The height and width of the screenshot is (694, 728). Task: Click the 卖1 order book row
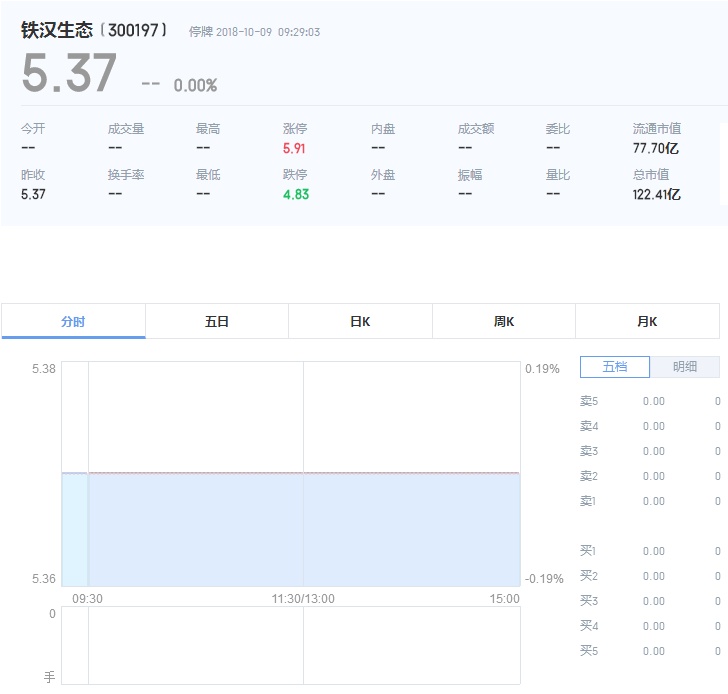(x=649, y=501)
